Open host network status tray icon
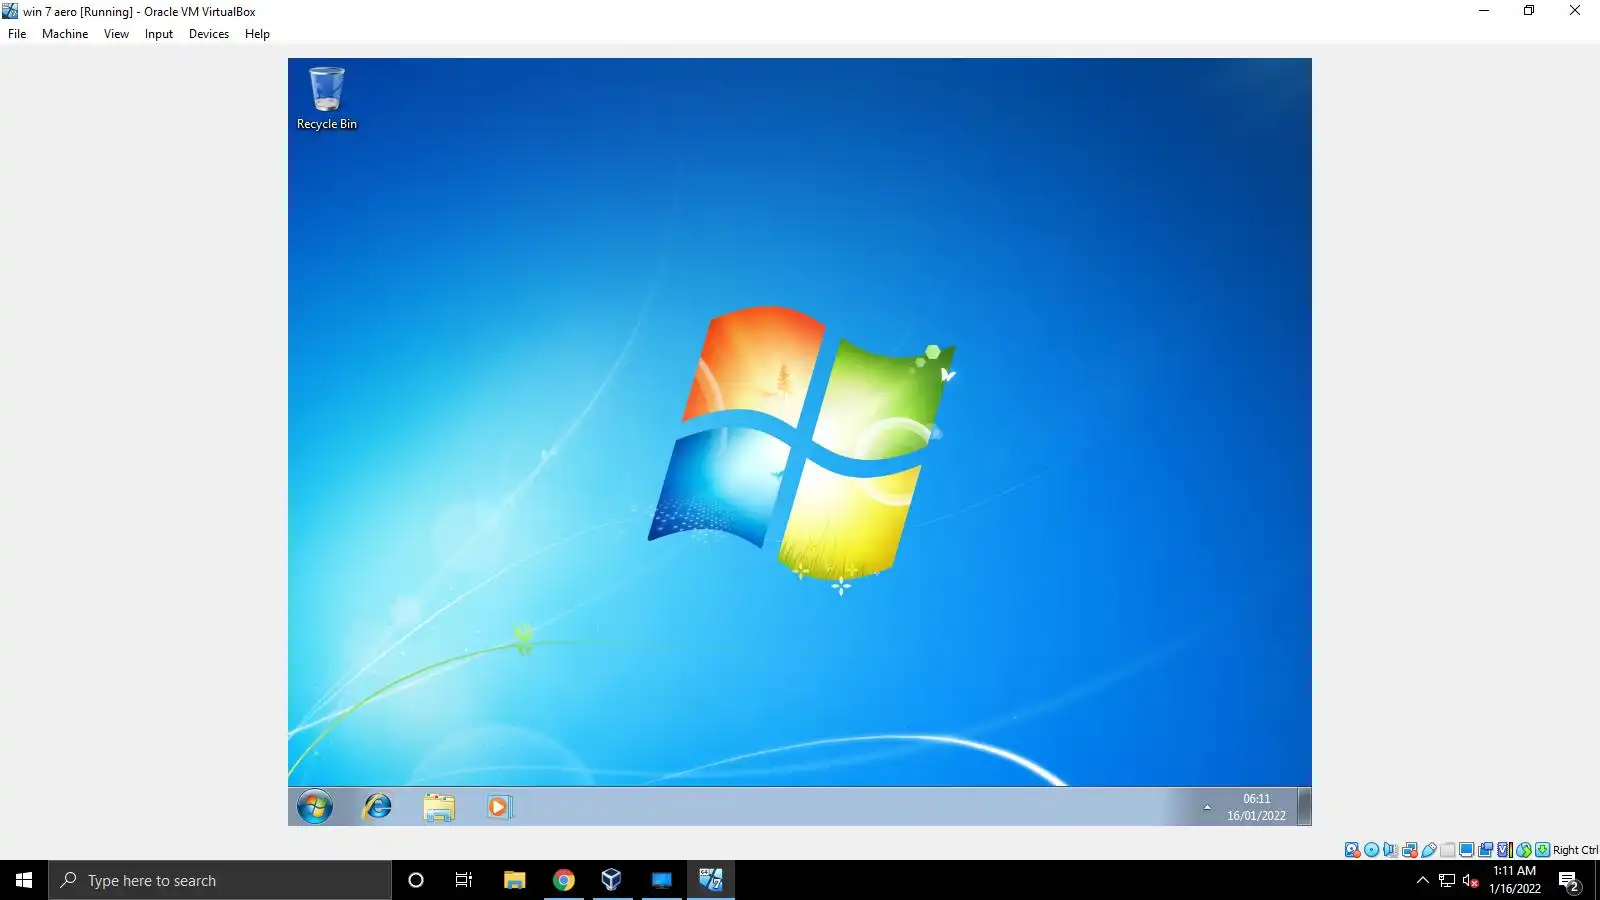This screenshot has height=900, width=1600. point(1447,880)
